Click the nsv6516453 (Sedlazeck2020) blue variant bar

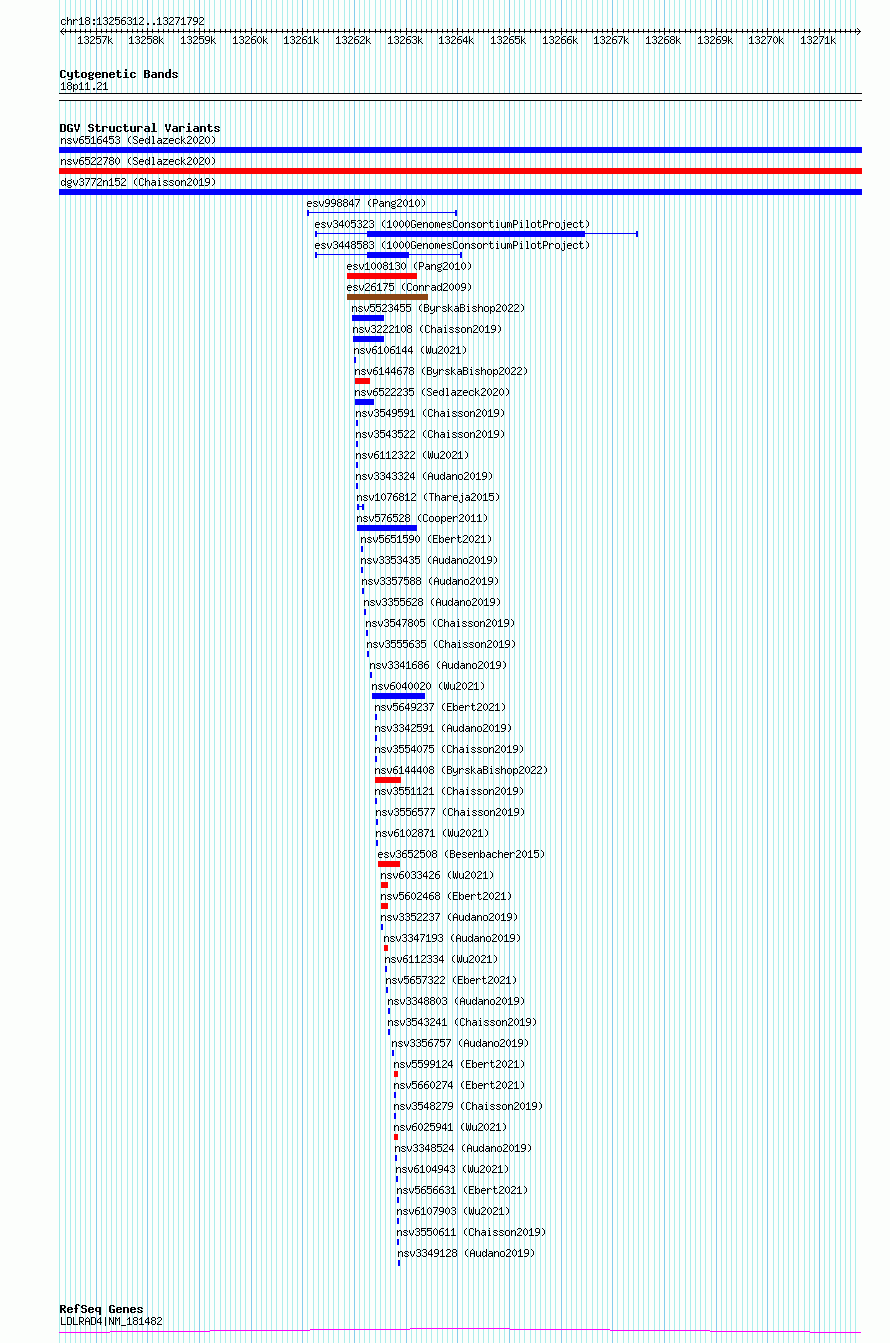coord(460,150)
